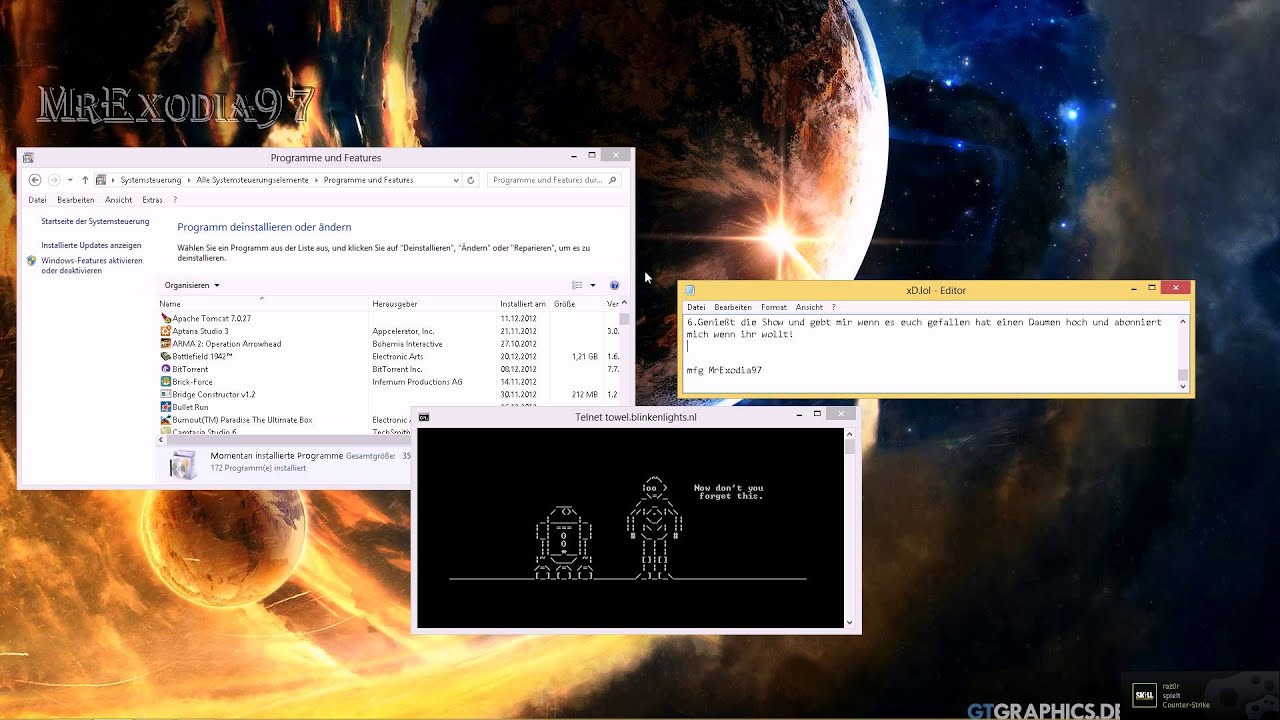
Task: Click the Editor window scroll down arrow
Action: [1183, 386]
